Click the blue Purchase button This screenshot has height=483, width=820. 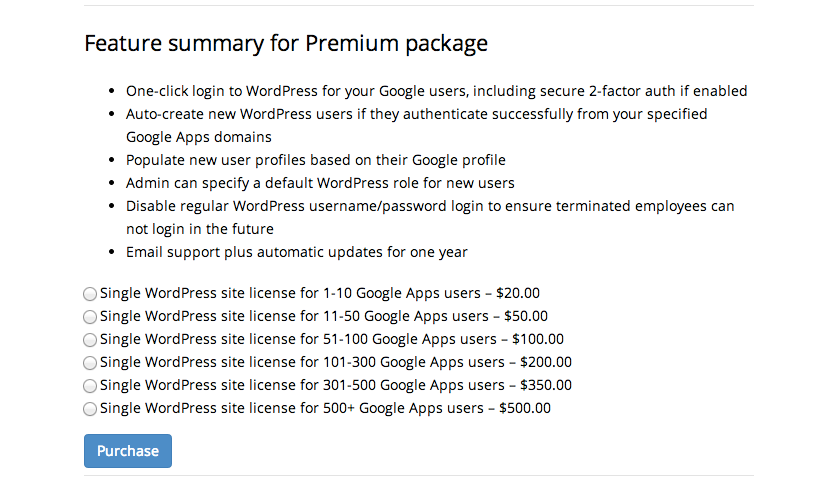click(x=128, y=451)
